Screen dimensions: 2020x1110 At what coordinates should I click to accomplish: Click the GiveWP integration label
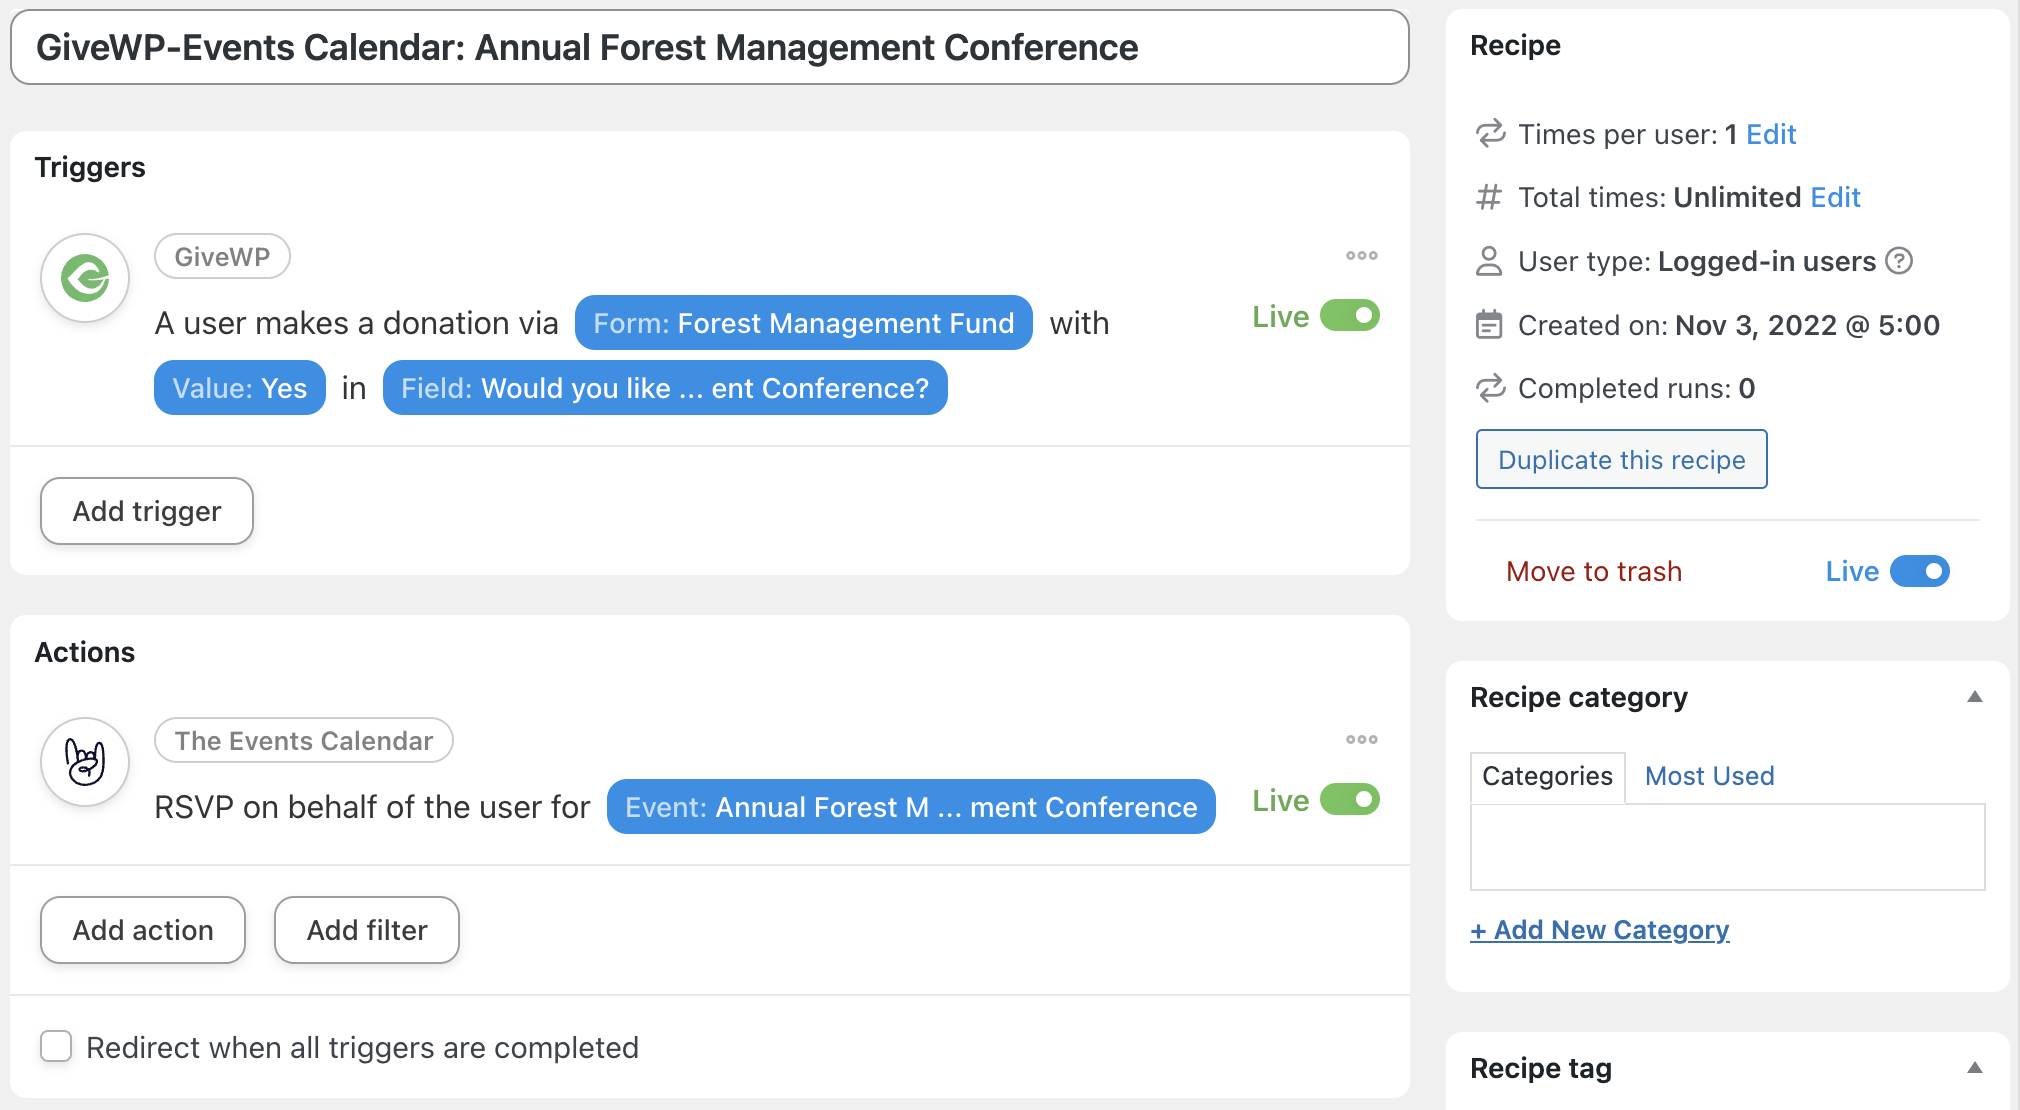(x=222, y=257)
